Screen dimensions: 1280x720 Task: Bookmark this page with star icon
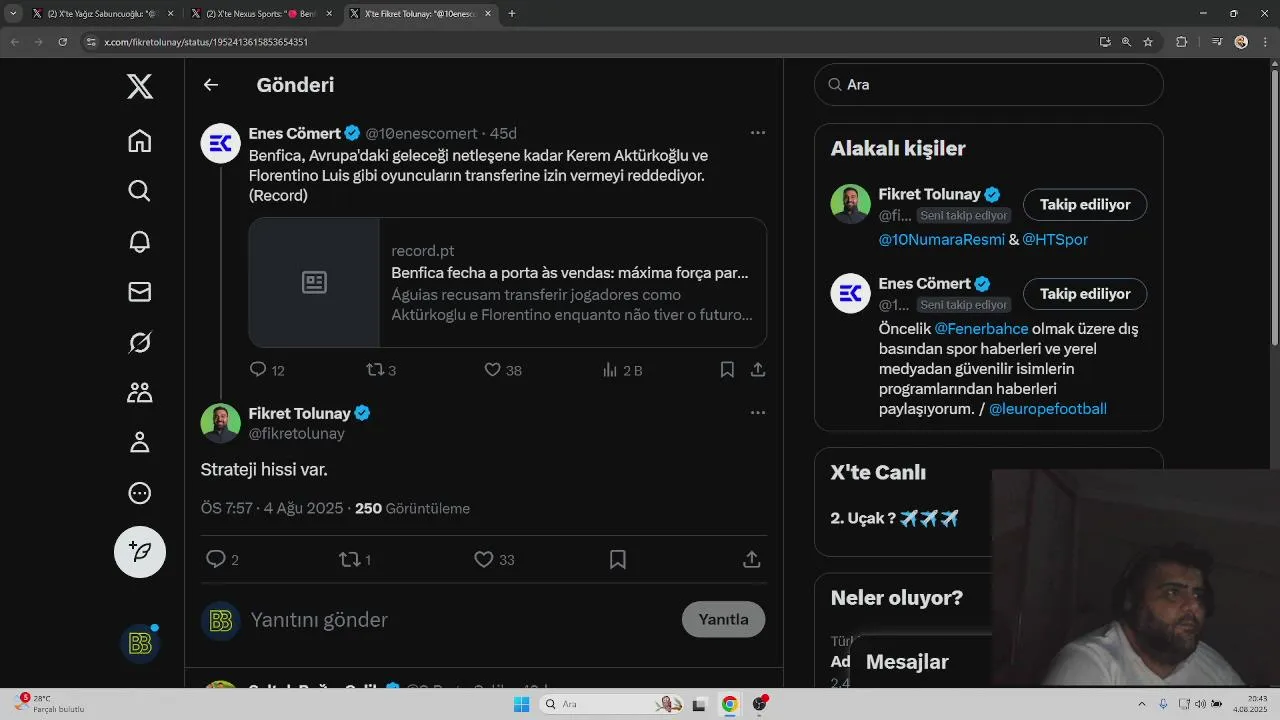1148,42
